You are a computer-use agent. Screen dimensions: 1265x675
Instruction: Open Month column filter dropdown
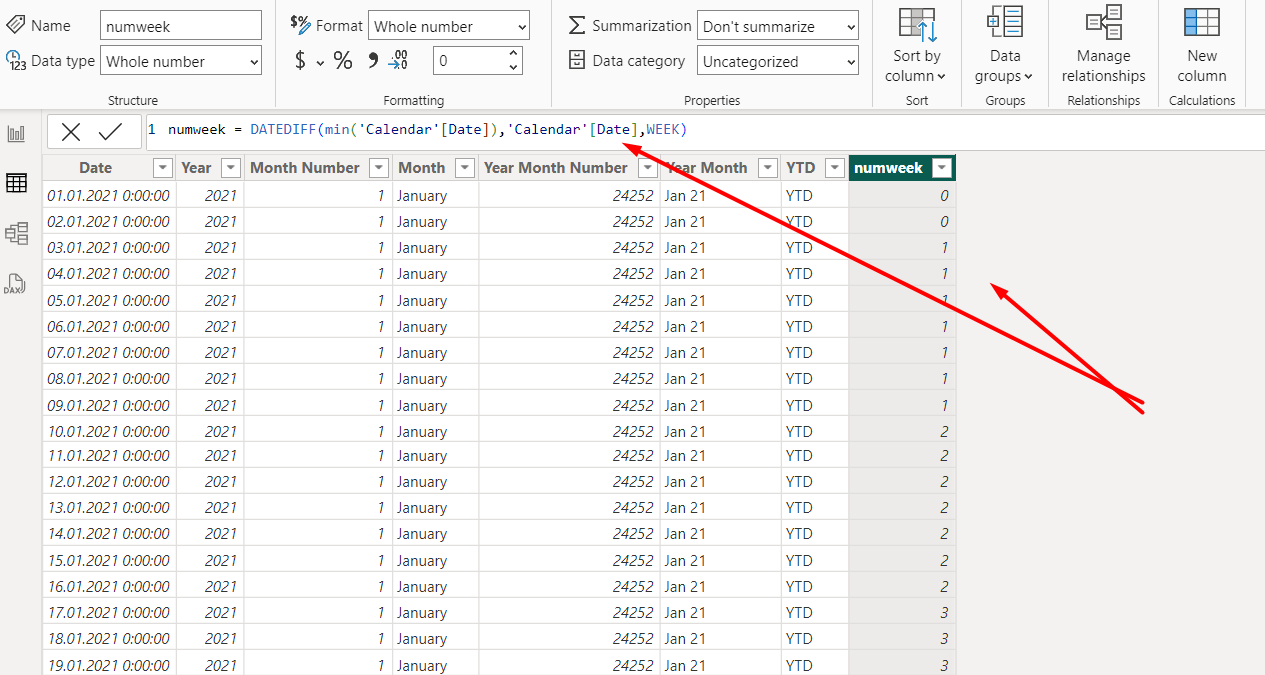[x=465, y=168]
